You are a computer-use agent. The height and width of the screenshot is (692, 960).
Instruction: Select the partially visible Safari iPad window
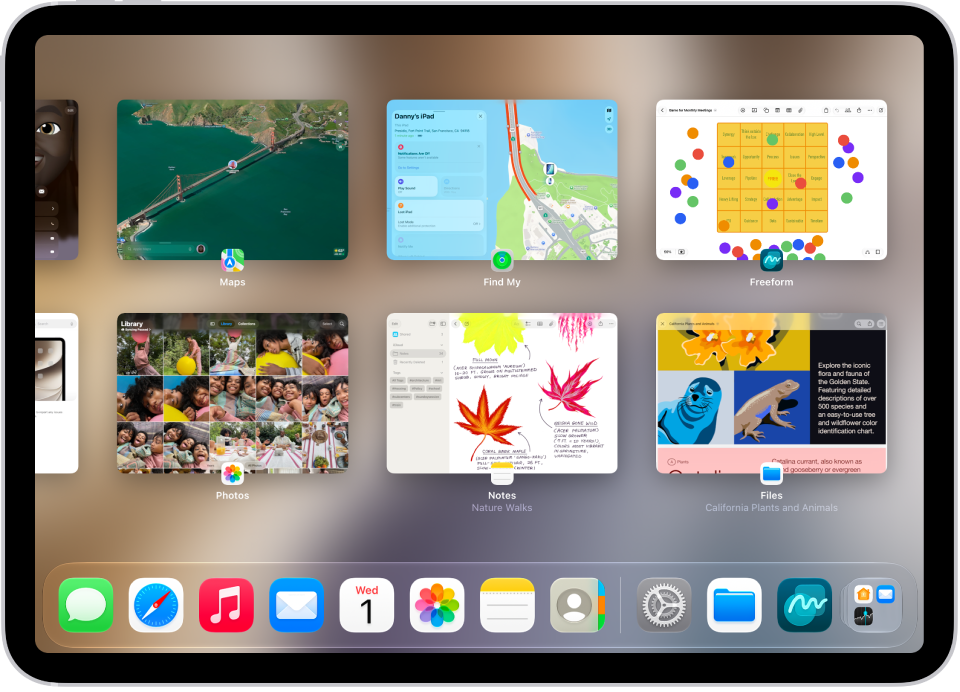coord(56,393)
